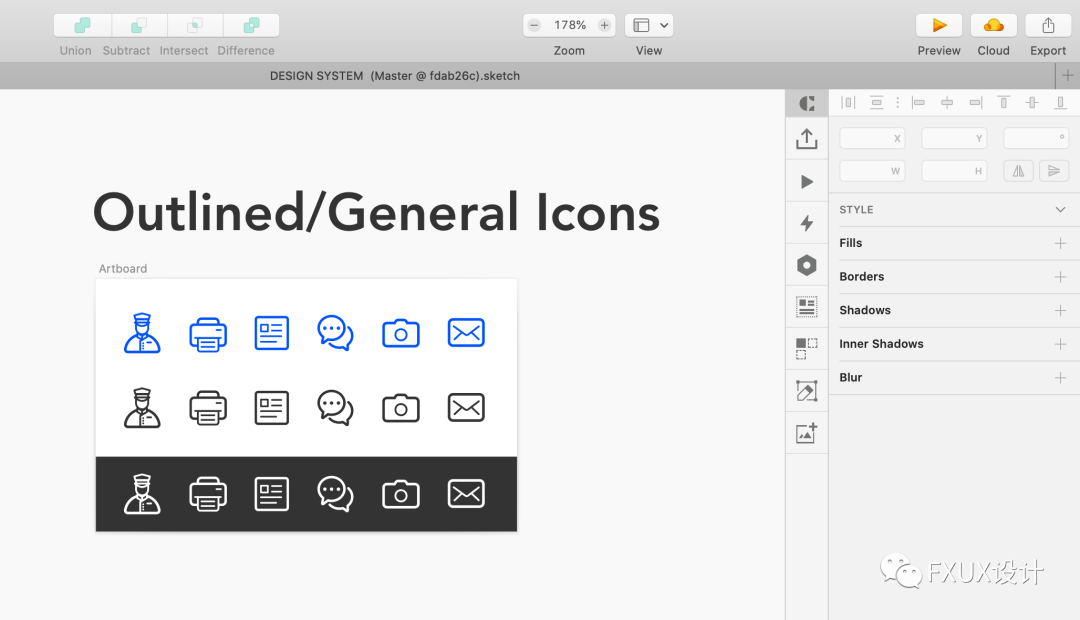The width and height of the screenshot is (1080, 620).
Task: Add a fill with Fills plus
Action: pyautogui.click(x=1060, y=243)
